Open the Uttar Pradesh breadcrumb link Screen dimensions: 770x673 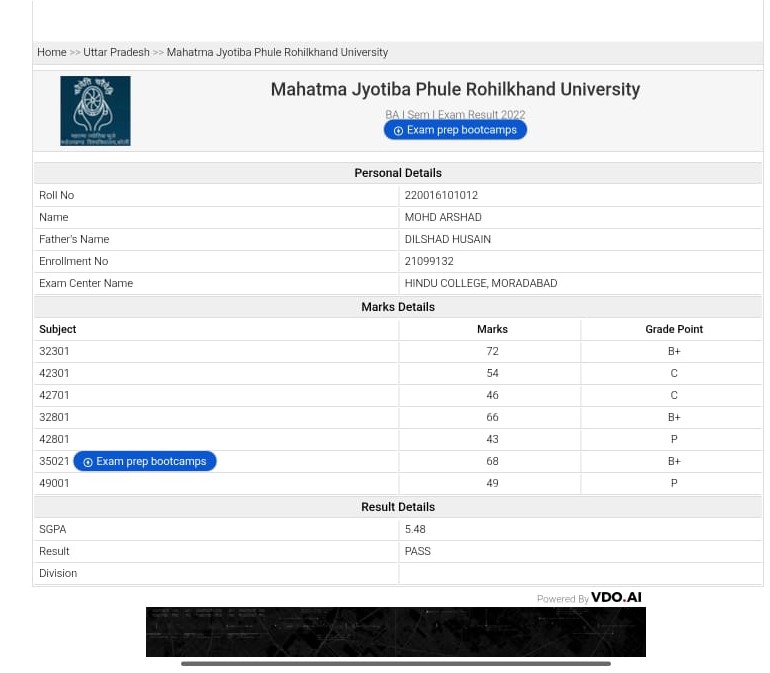116,52
